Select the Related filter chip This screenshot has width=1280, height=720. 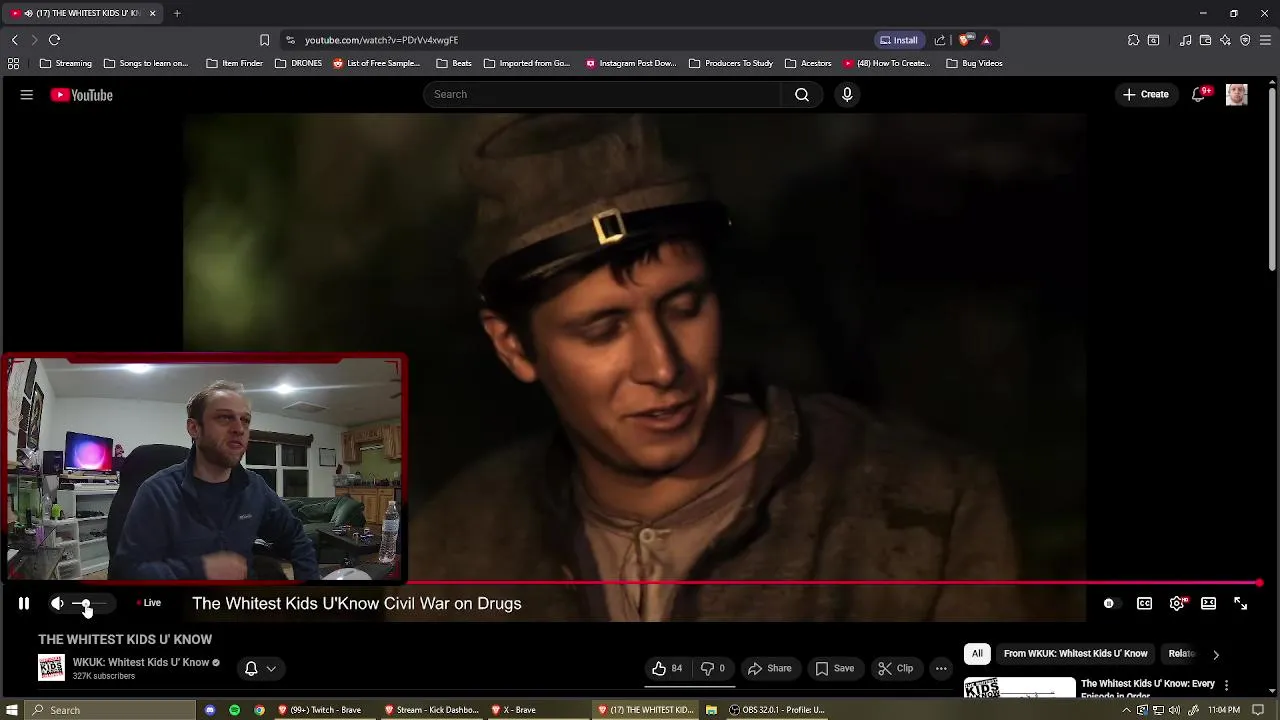click(x=1182, y=653)
